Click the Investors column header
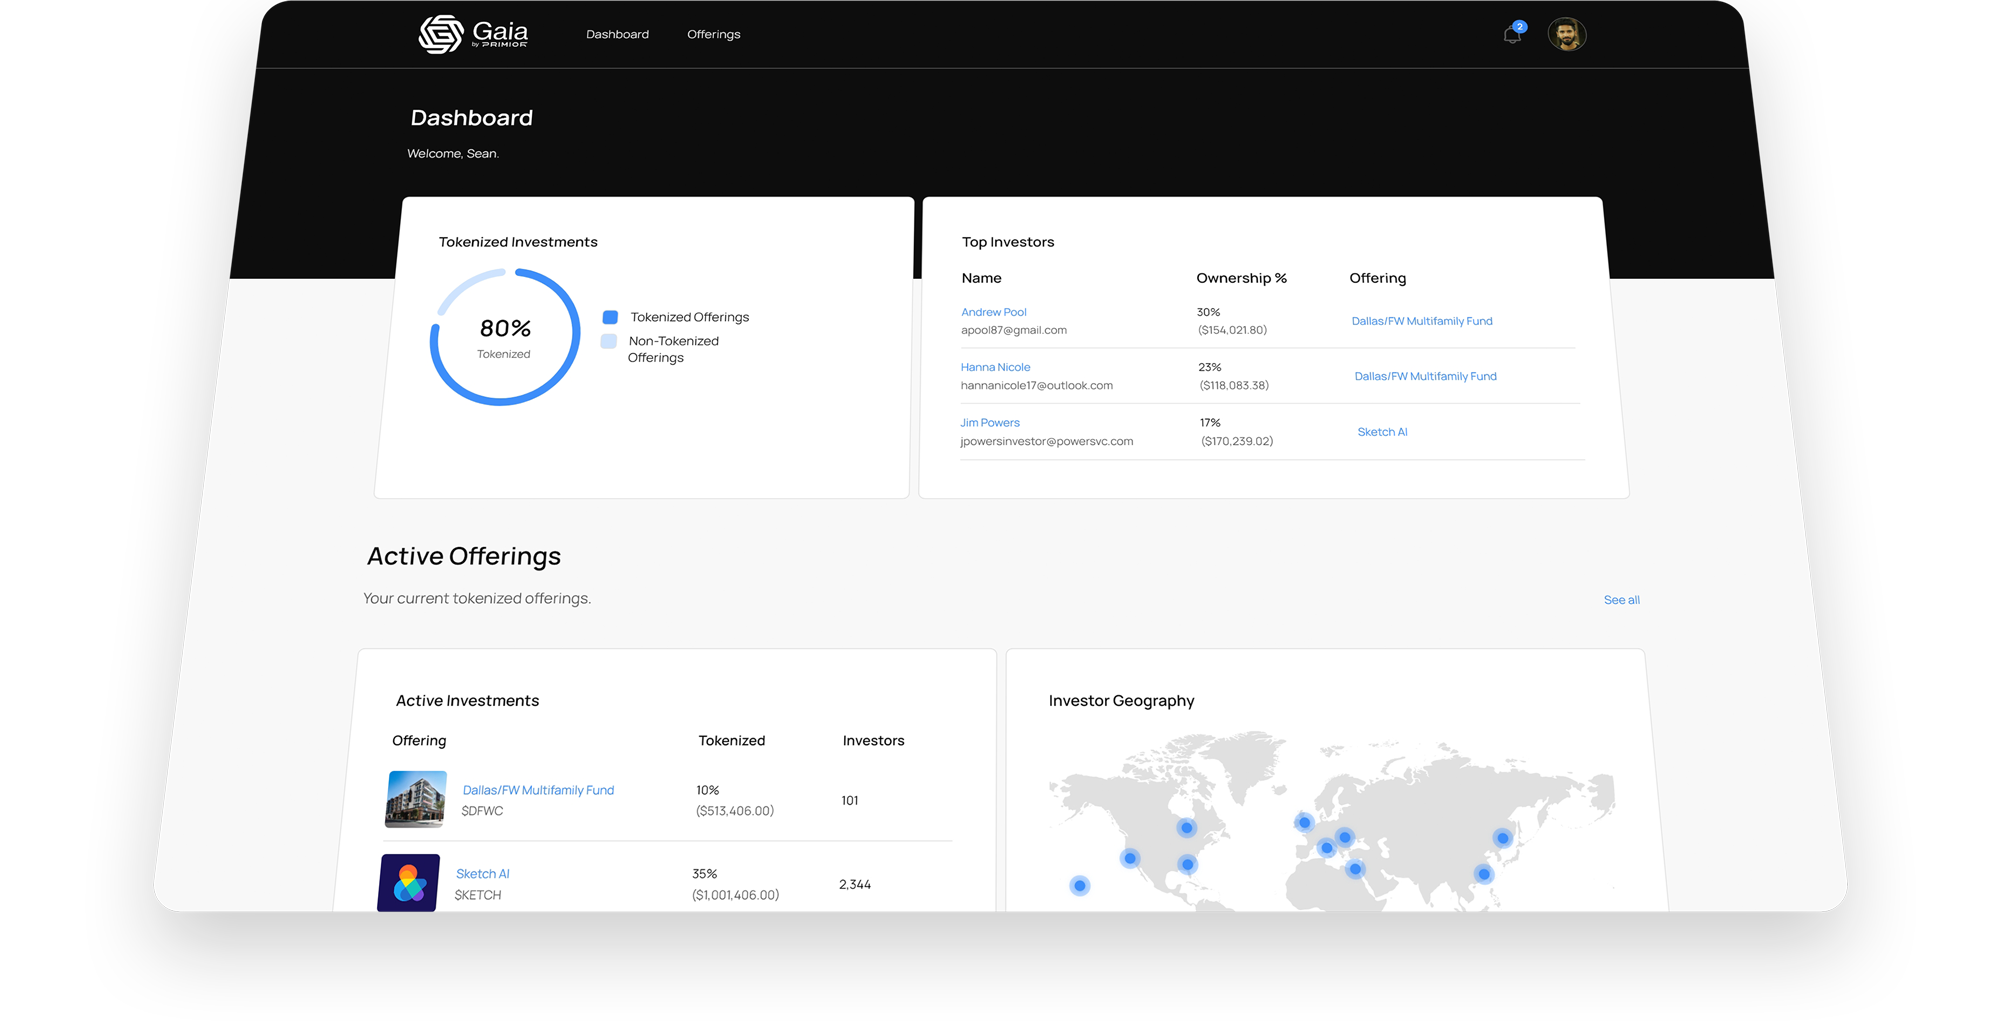This screenshot has width=2000, height=1021. 873,741
